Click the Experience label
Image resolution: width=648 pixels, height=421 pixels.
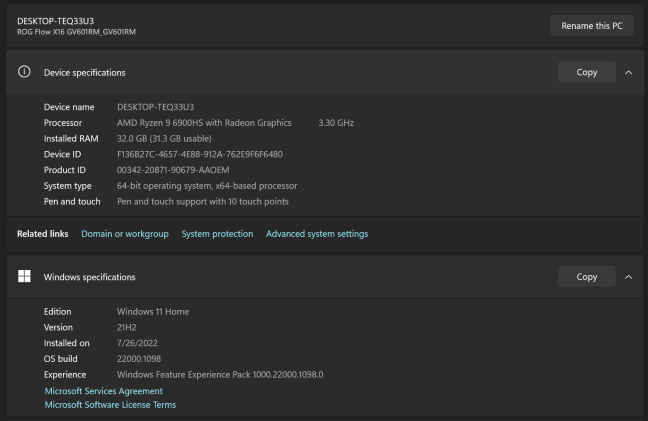tap(65, 375)
